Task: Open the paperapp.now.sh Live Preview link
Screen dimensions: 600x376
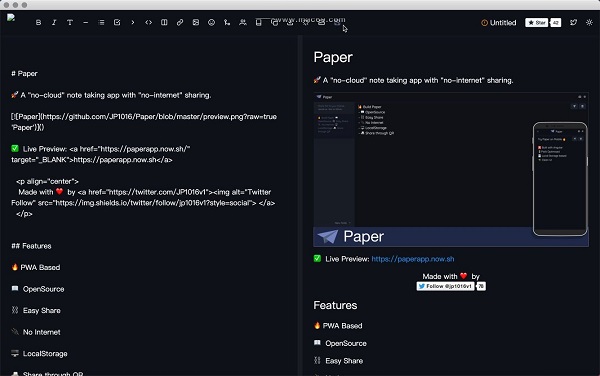Action: pos(412,259)
